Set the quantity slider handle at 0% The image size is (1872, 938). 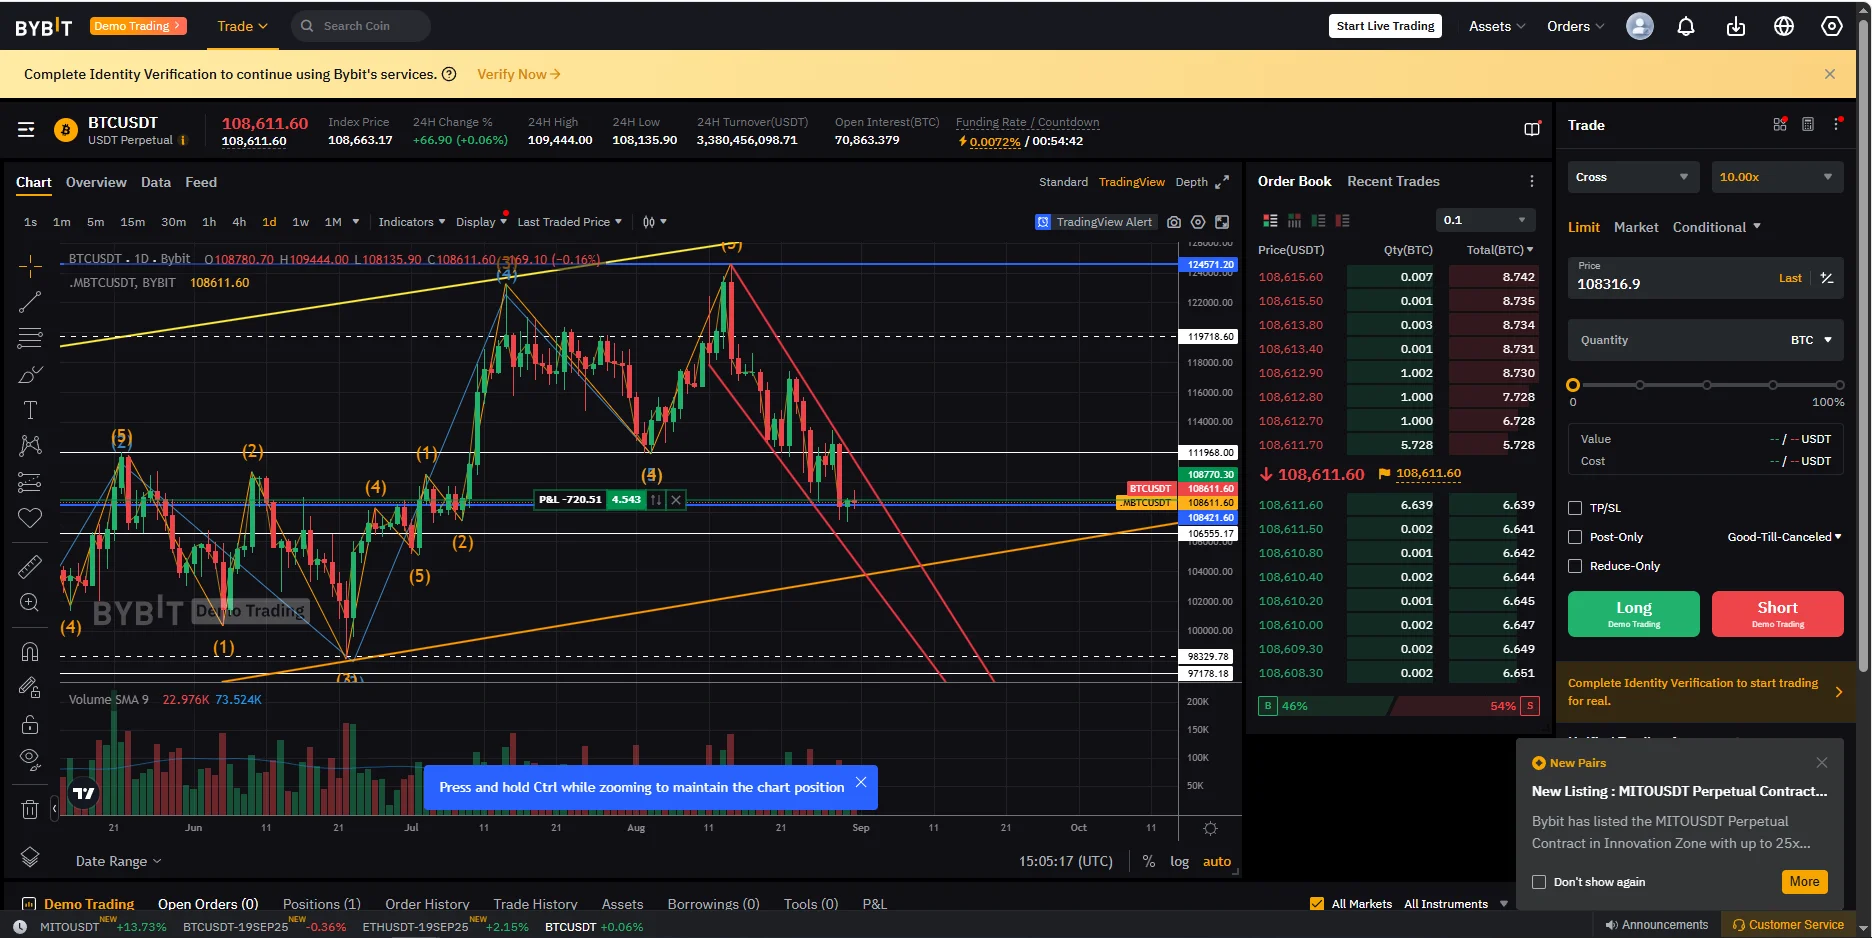point(1573,385)
